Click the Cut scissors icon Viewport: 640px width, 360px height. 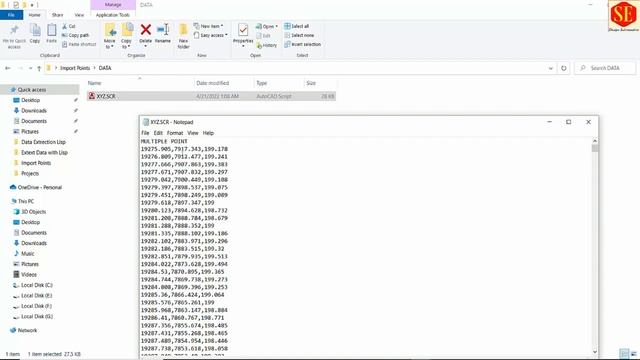[64, 26]
